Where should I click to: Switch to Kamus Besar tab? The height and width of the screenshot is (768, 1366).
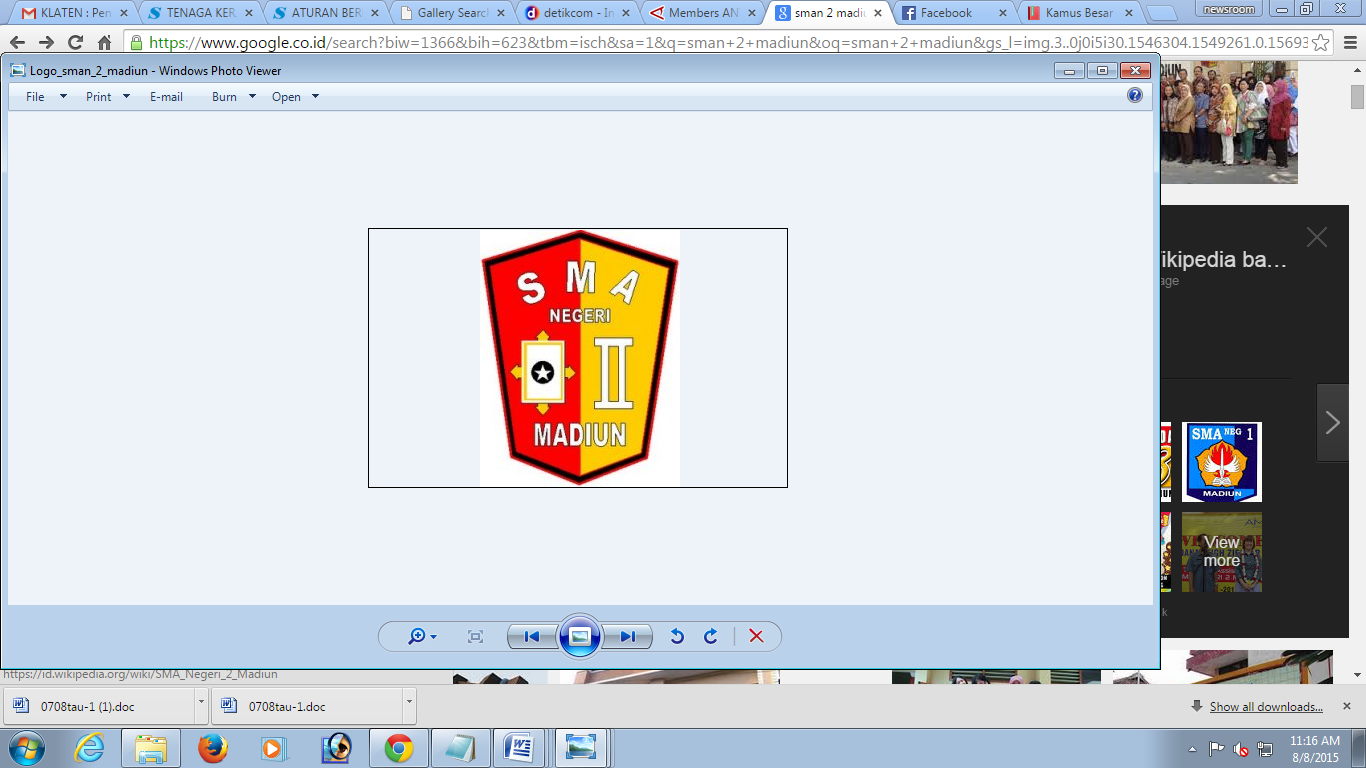point(1081,13)
